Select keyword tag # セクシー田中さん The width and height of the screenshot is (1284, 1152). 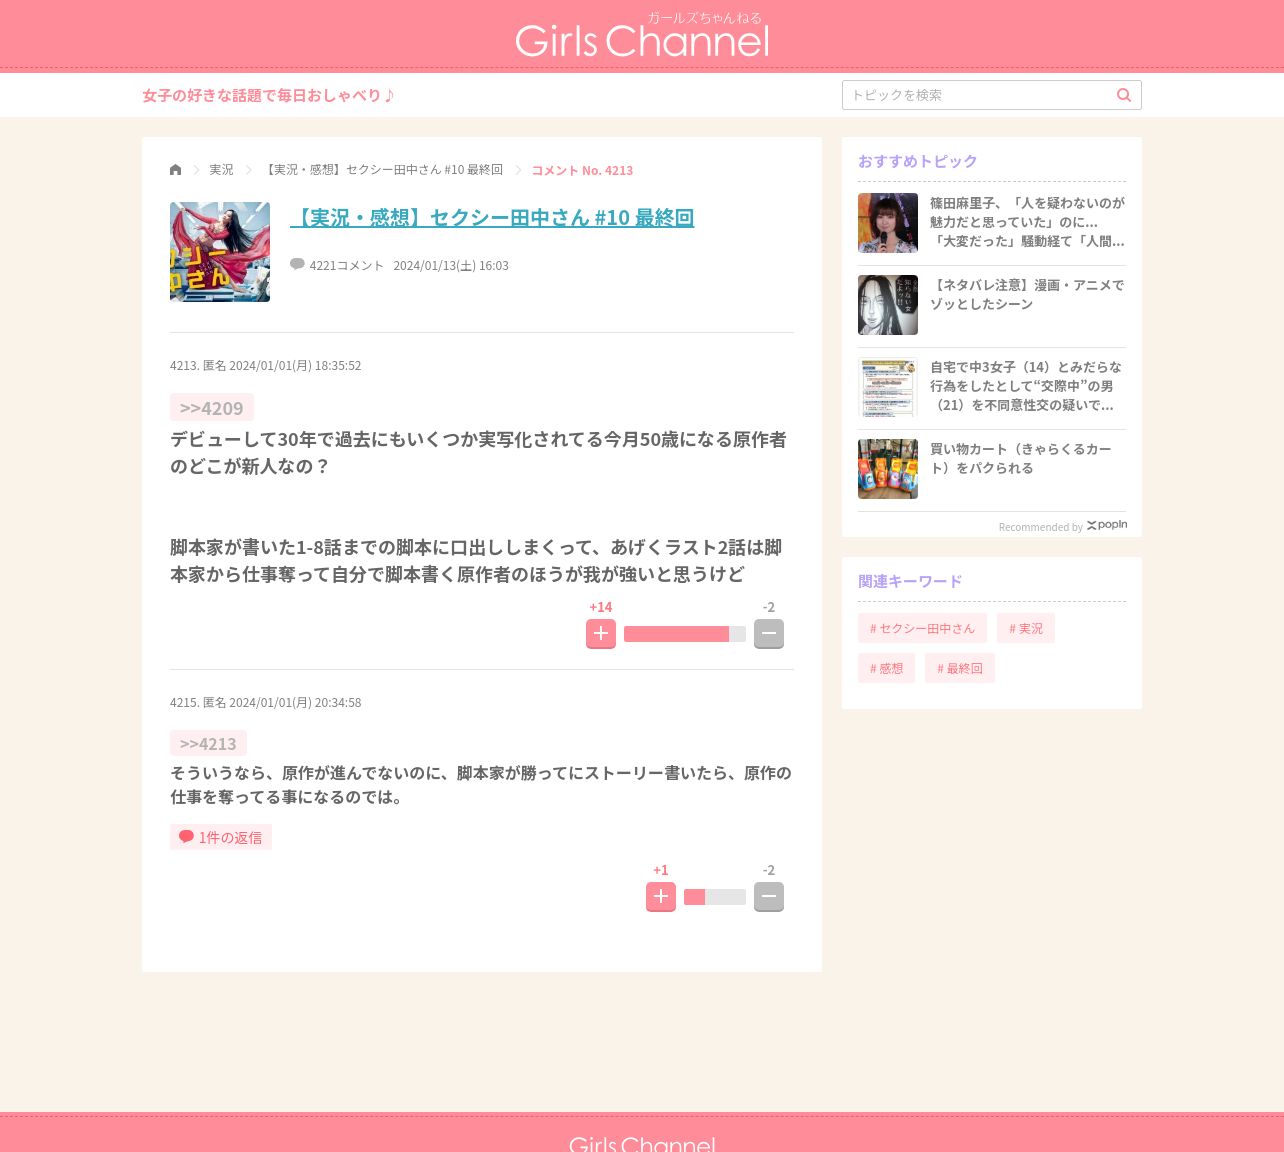click(922, 628)
